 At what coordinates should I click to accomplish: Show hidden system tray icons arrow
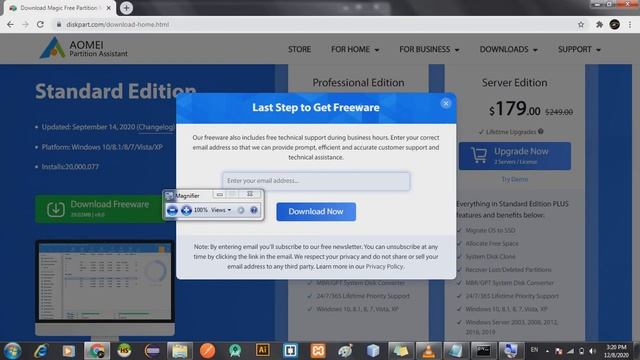pos(547,351)
